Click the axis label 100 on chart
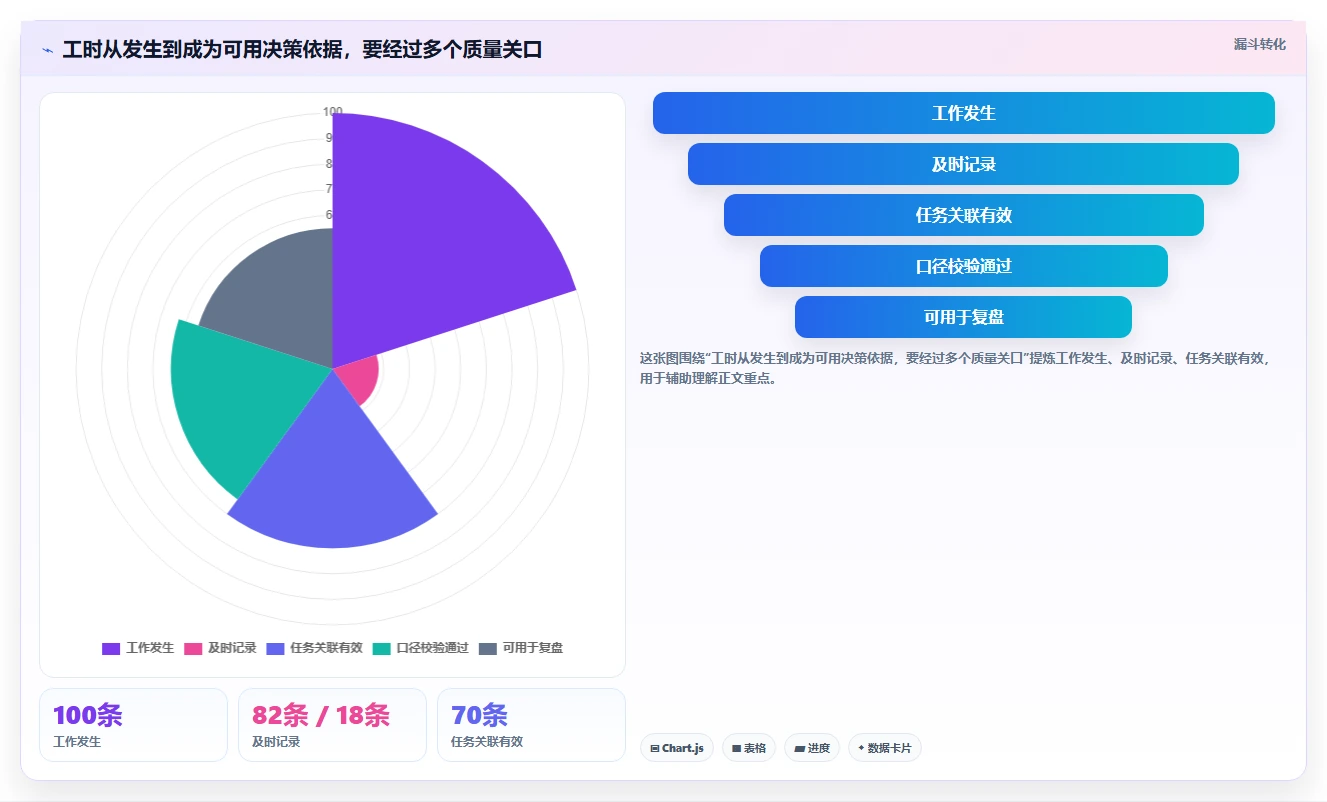The height and width of the screenshot is (802, 1327). [333, 112]
